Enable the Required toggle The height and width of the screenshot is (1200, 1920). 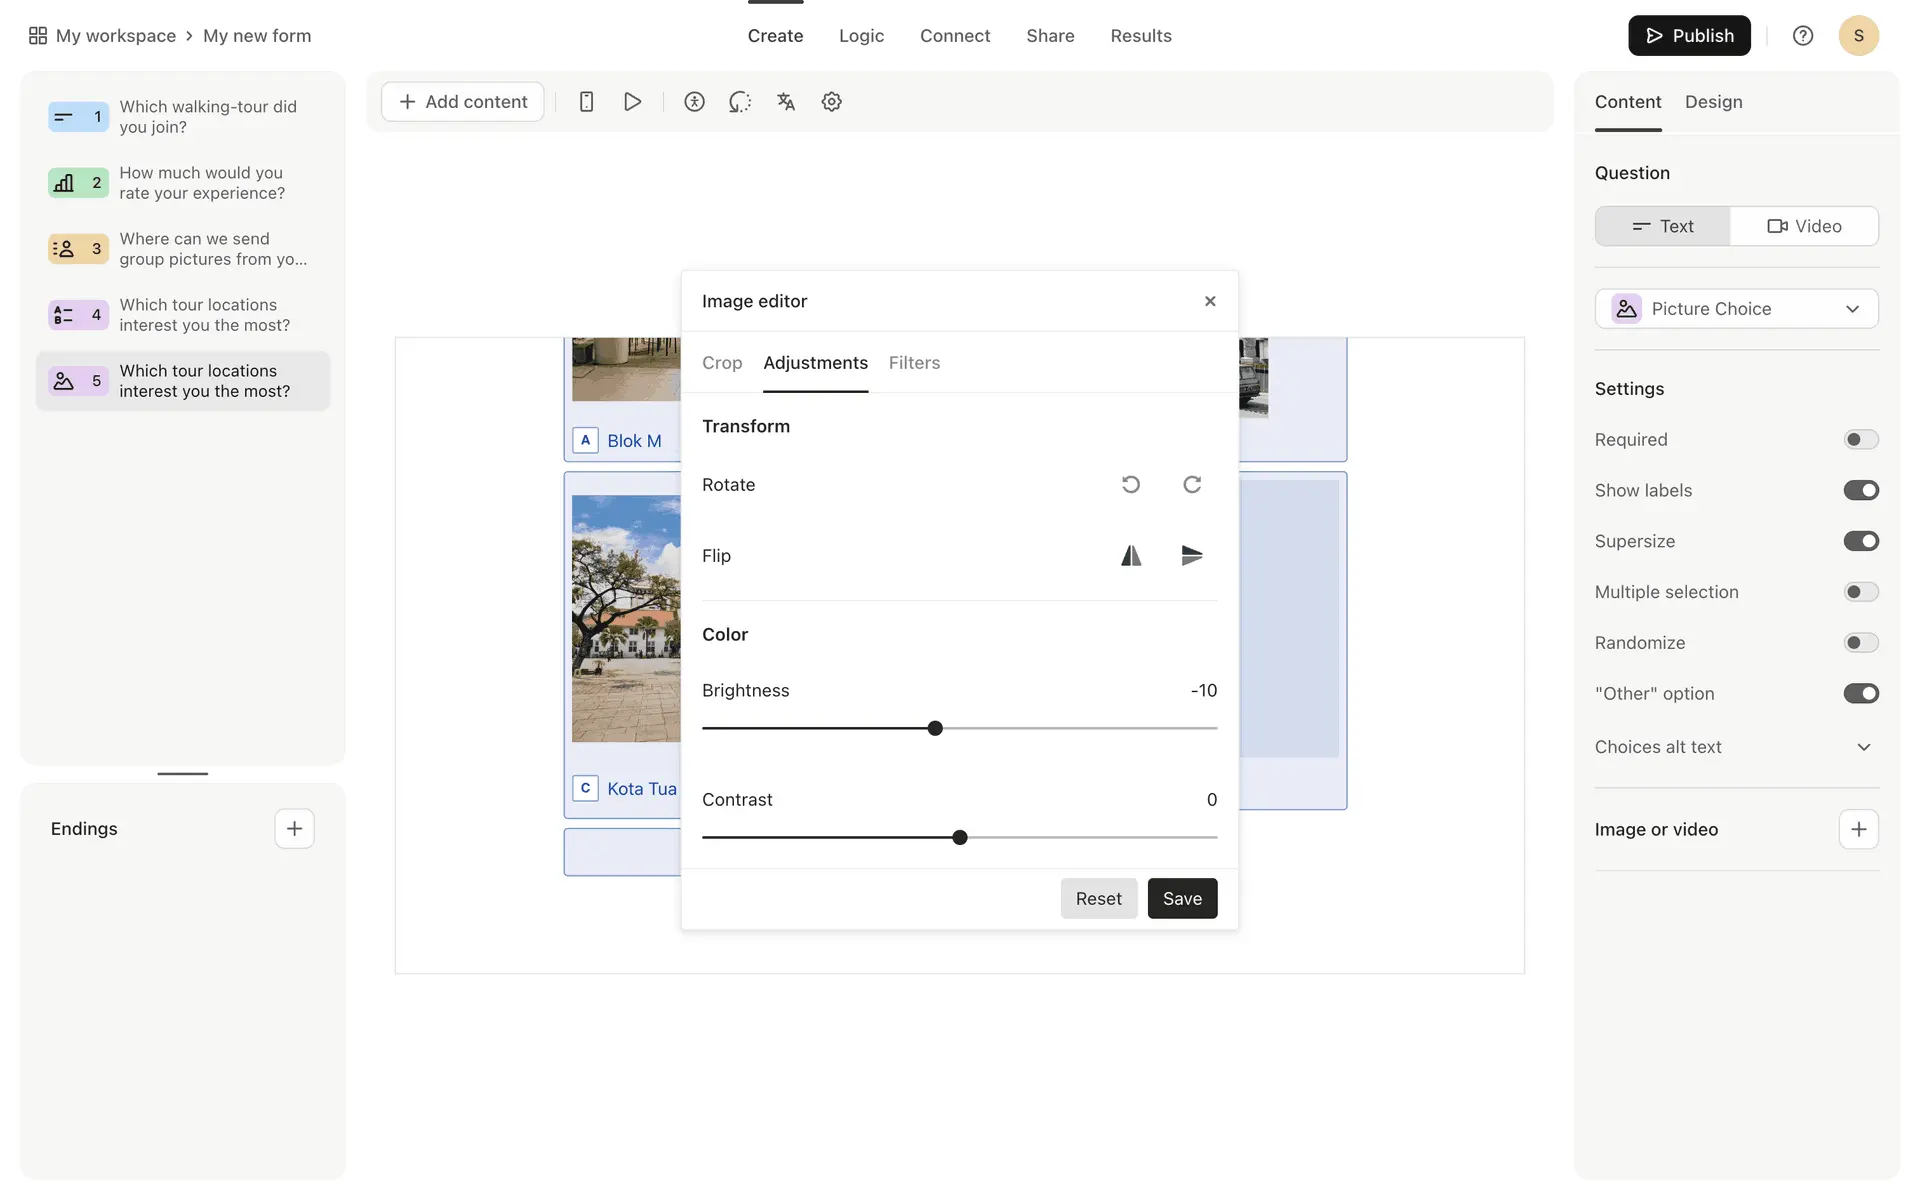1860,440
